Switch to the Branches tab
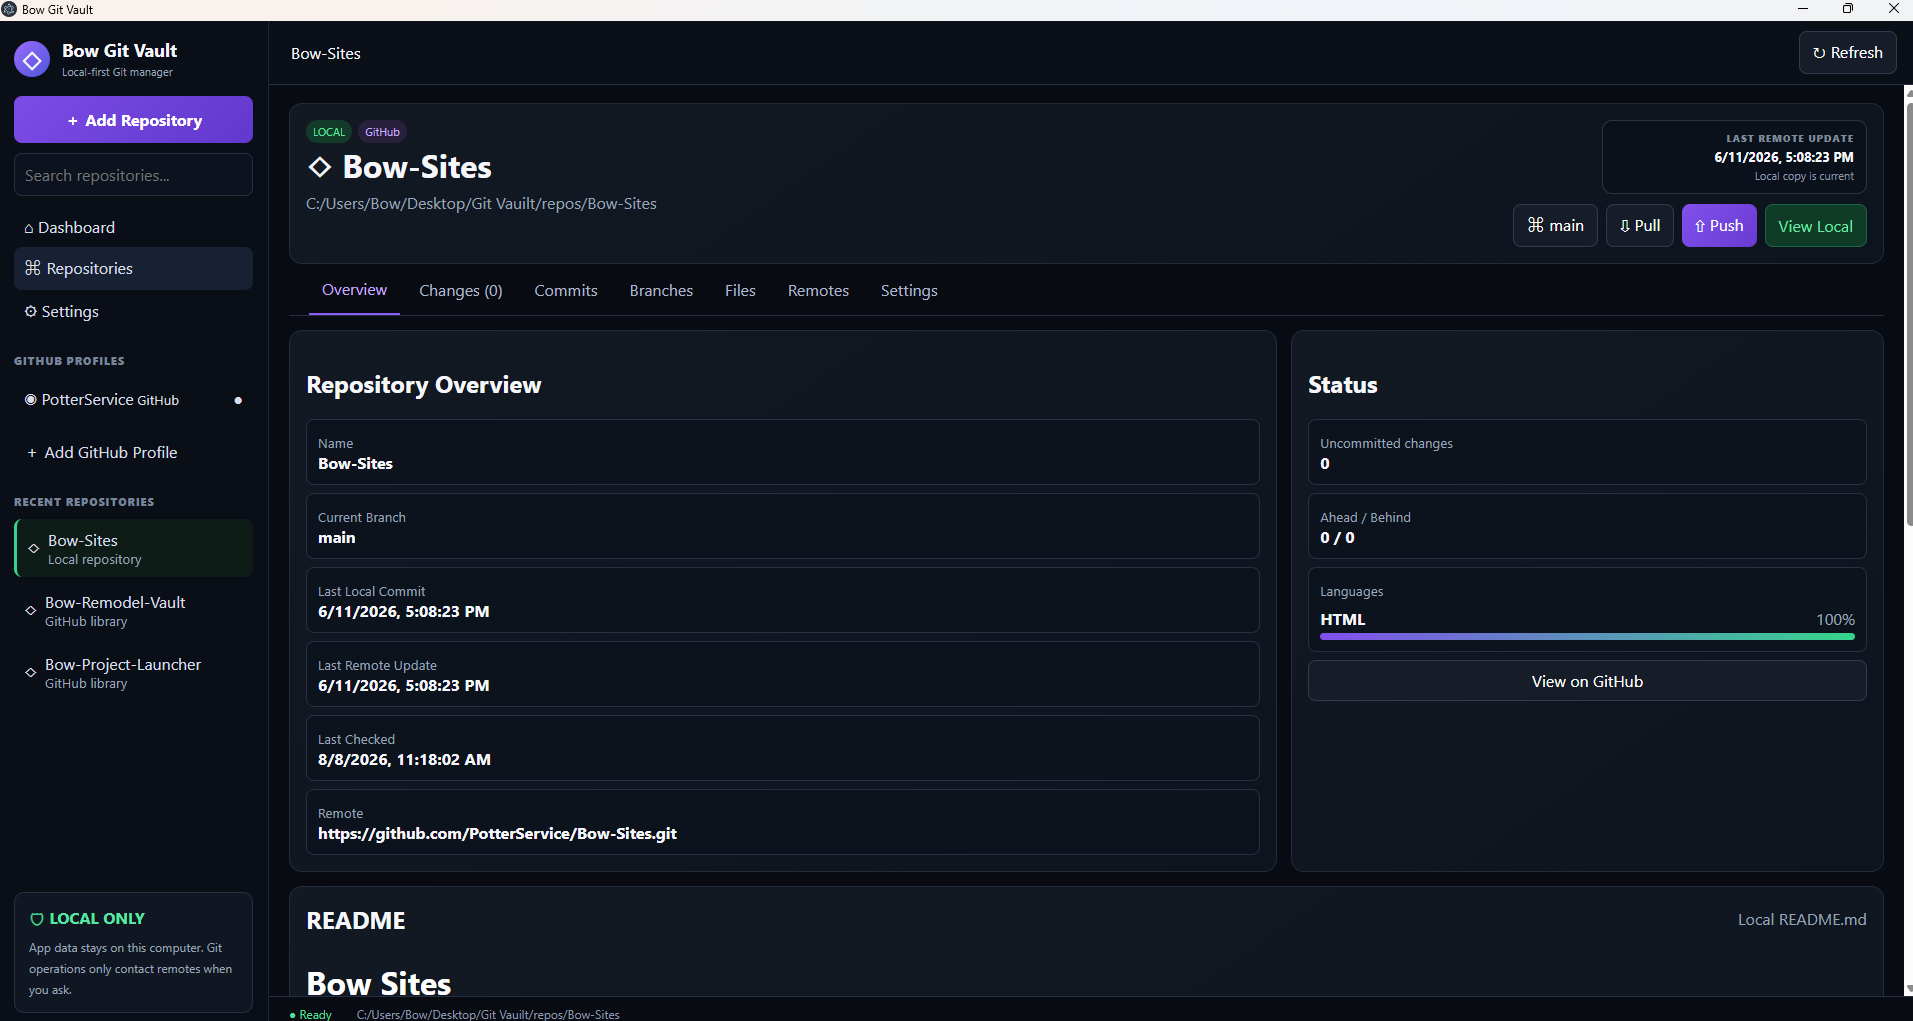1913x1021 pixels. coord(661,291)
